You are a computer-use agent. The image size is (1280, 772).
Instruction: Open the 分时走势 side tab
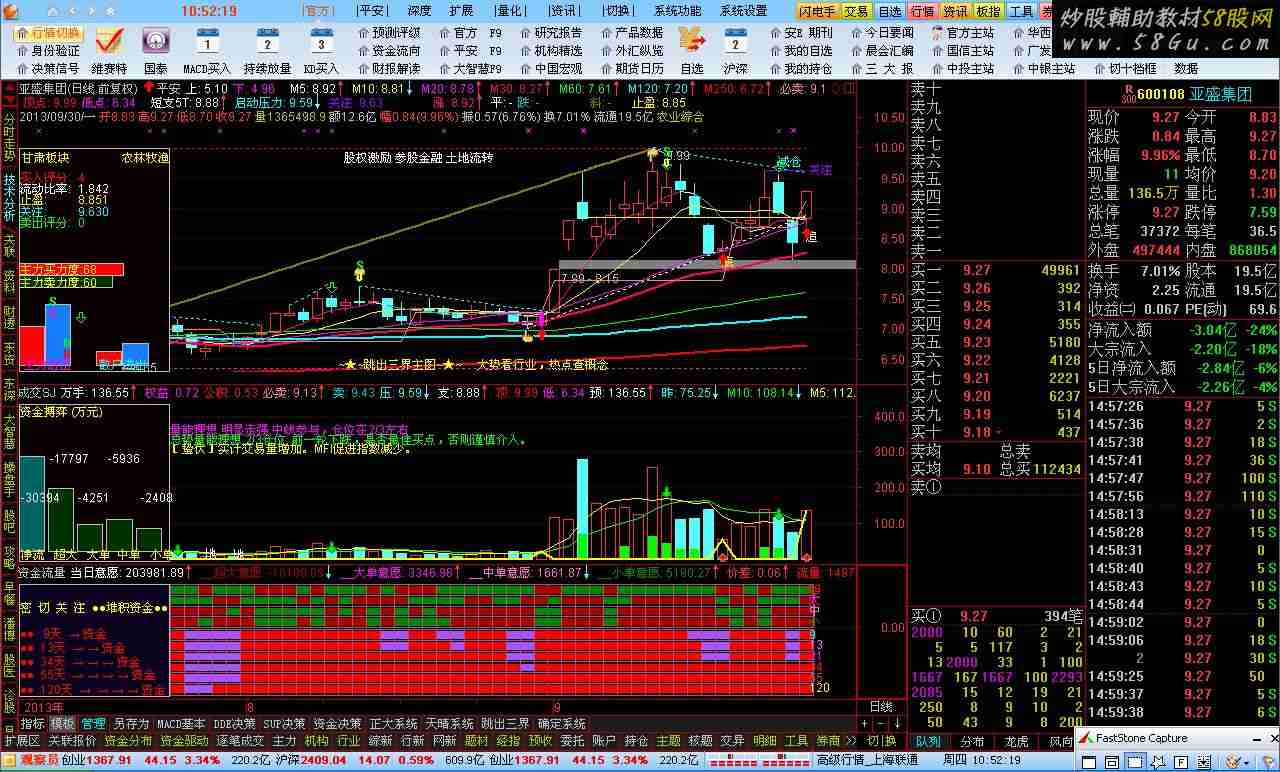(9, 137)
